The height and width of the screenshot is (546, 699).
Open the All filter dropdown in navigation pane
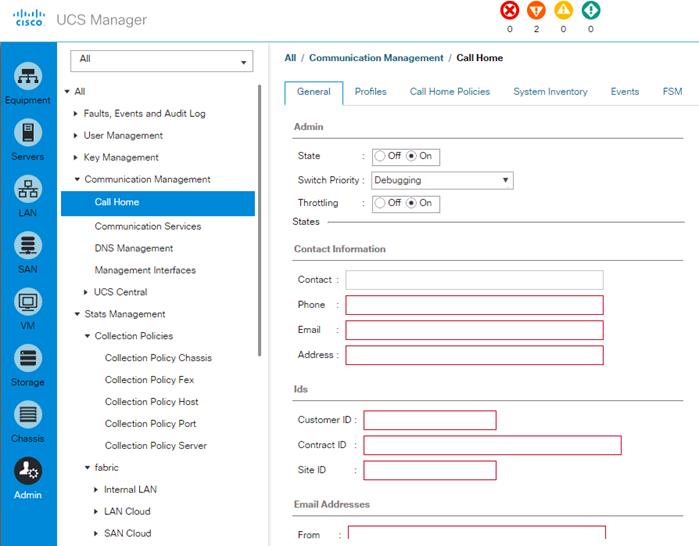click(161, 61)
